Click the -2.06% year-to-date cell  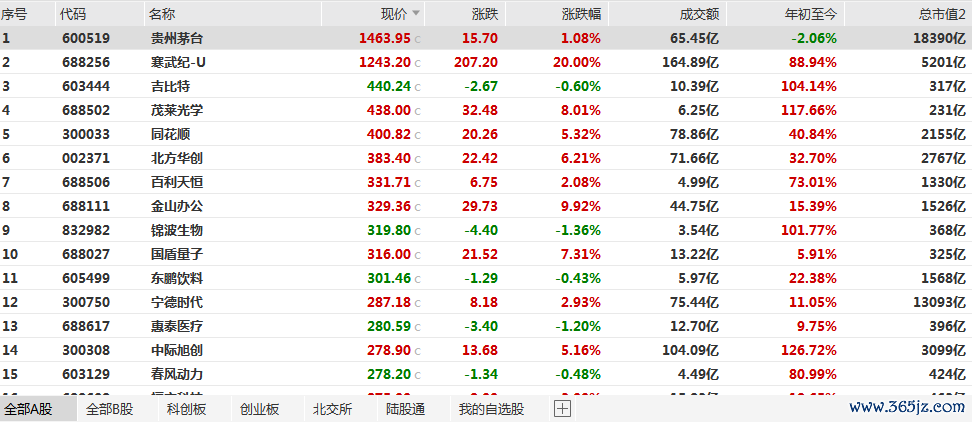tap(814, 38)
